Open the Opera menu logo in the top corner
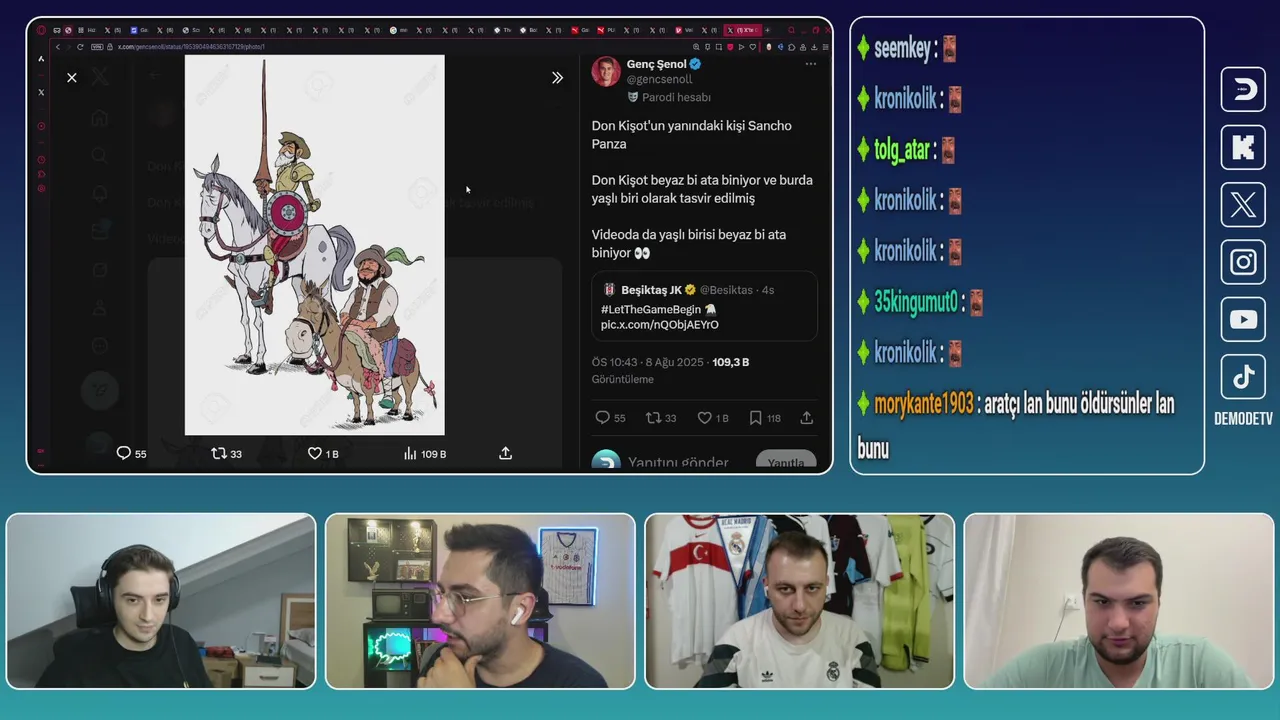Viewport: 1280px width, 720px height. [41, 30]
